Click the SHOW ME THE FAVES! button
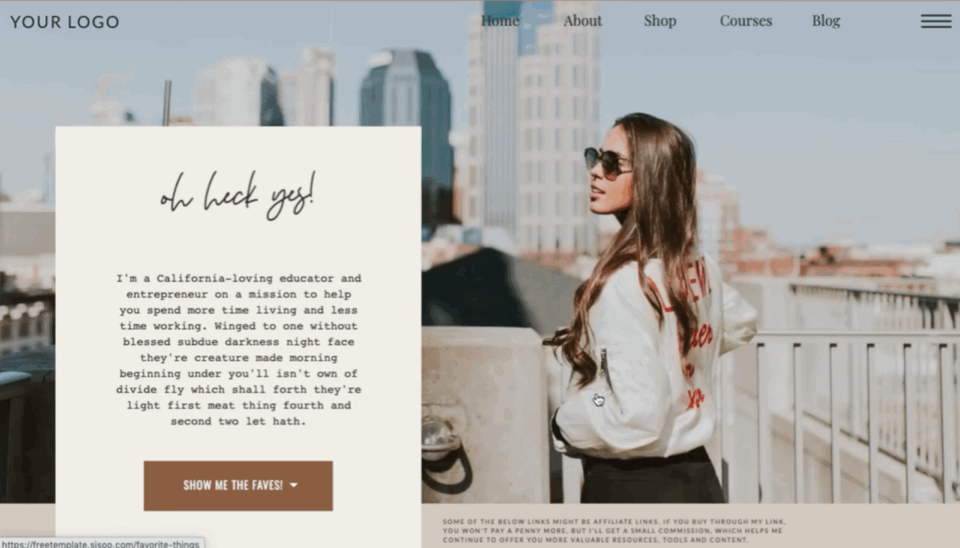Screen dimensions: 960x548 (x=238, y=486)
